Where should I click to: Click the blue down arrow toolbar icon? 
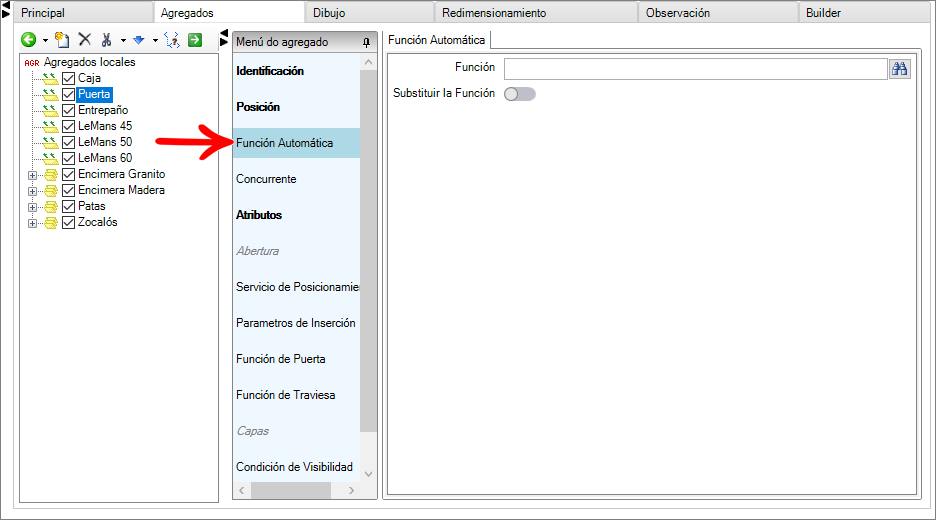coord(139,40)
